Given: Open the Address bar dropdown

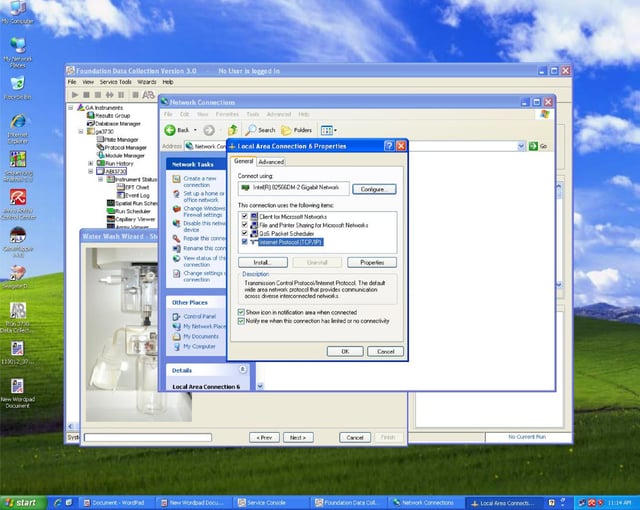Looking at the screenshot, I should 521,146.
